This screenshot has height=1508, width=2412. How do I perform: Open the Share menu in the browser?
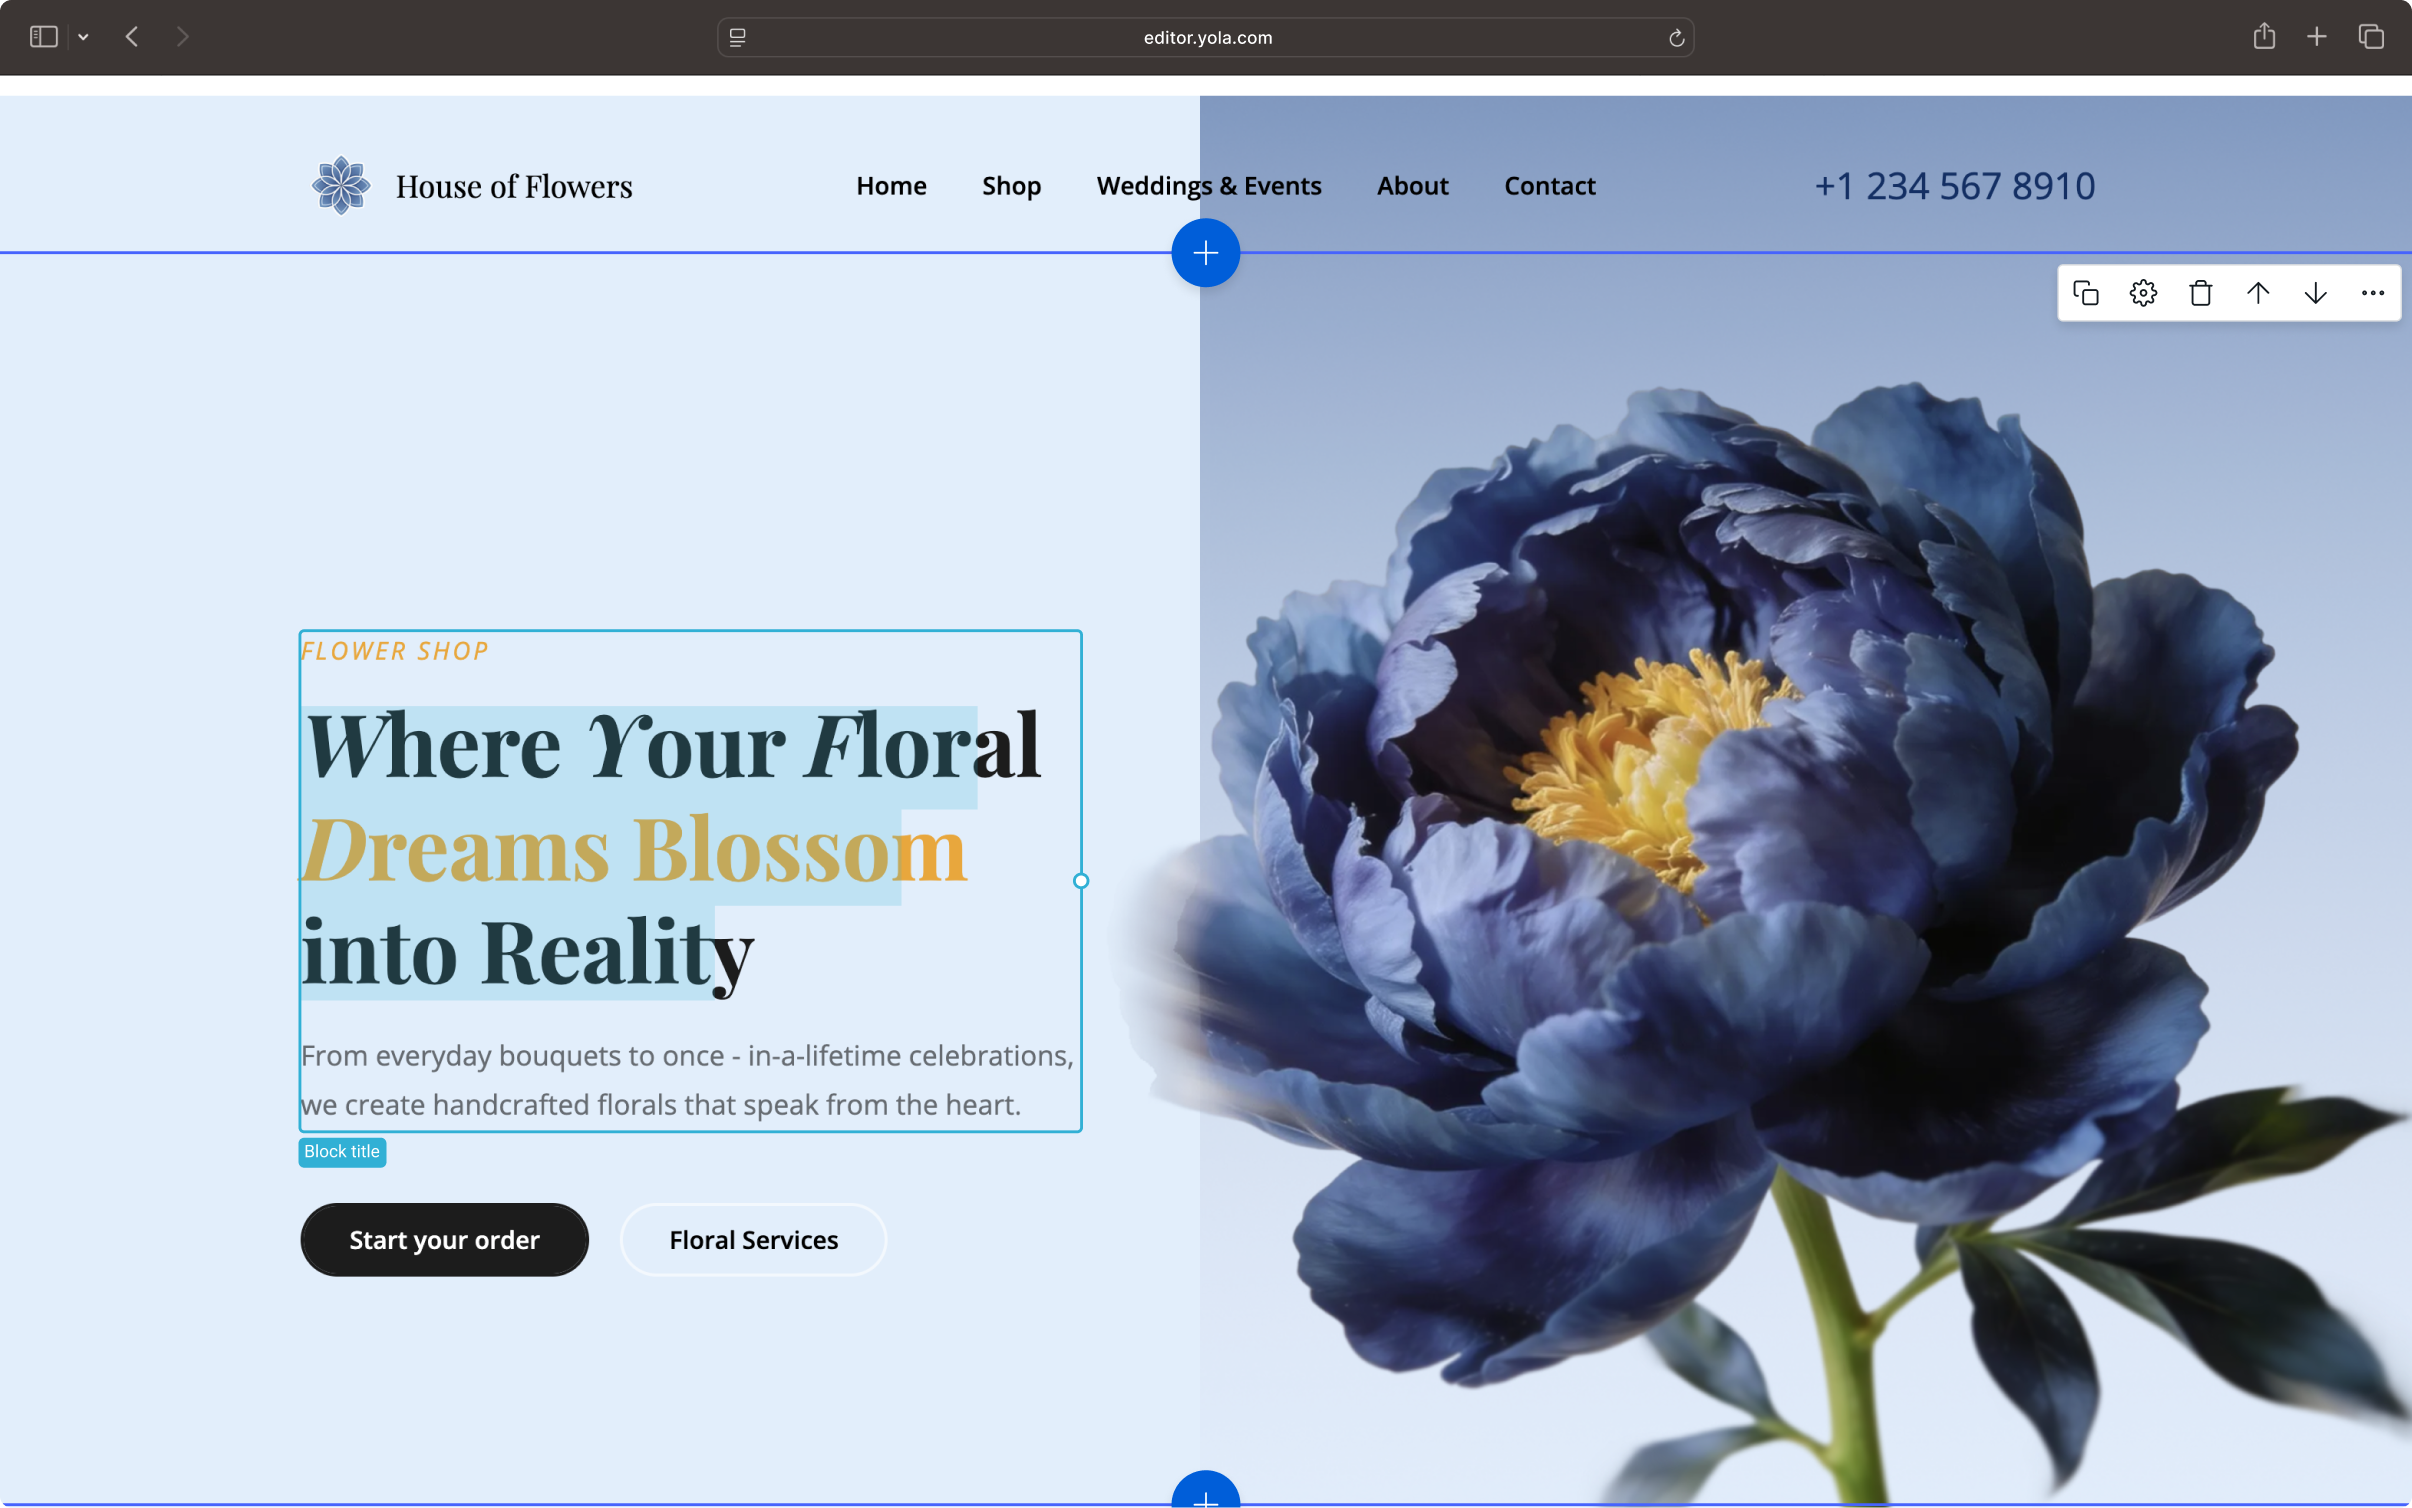2264,37
